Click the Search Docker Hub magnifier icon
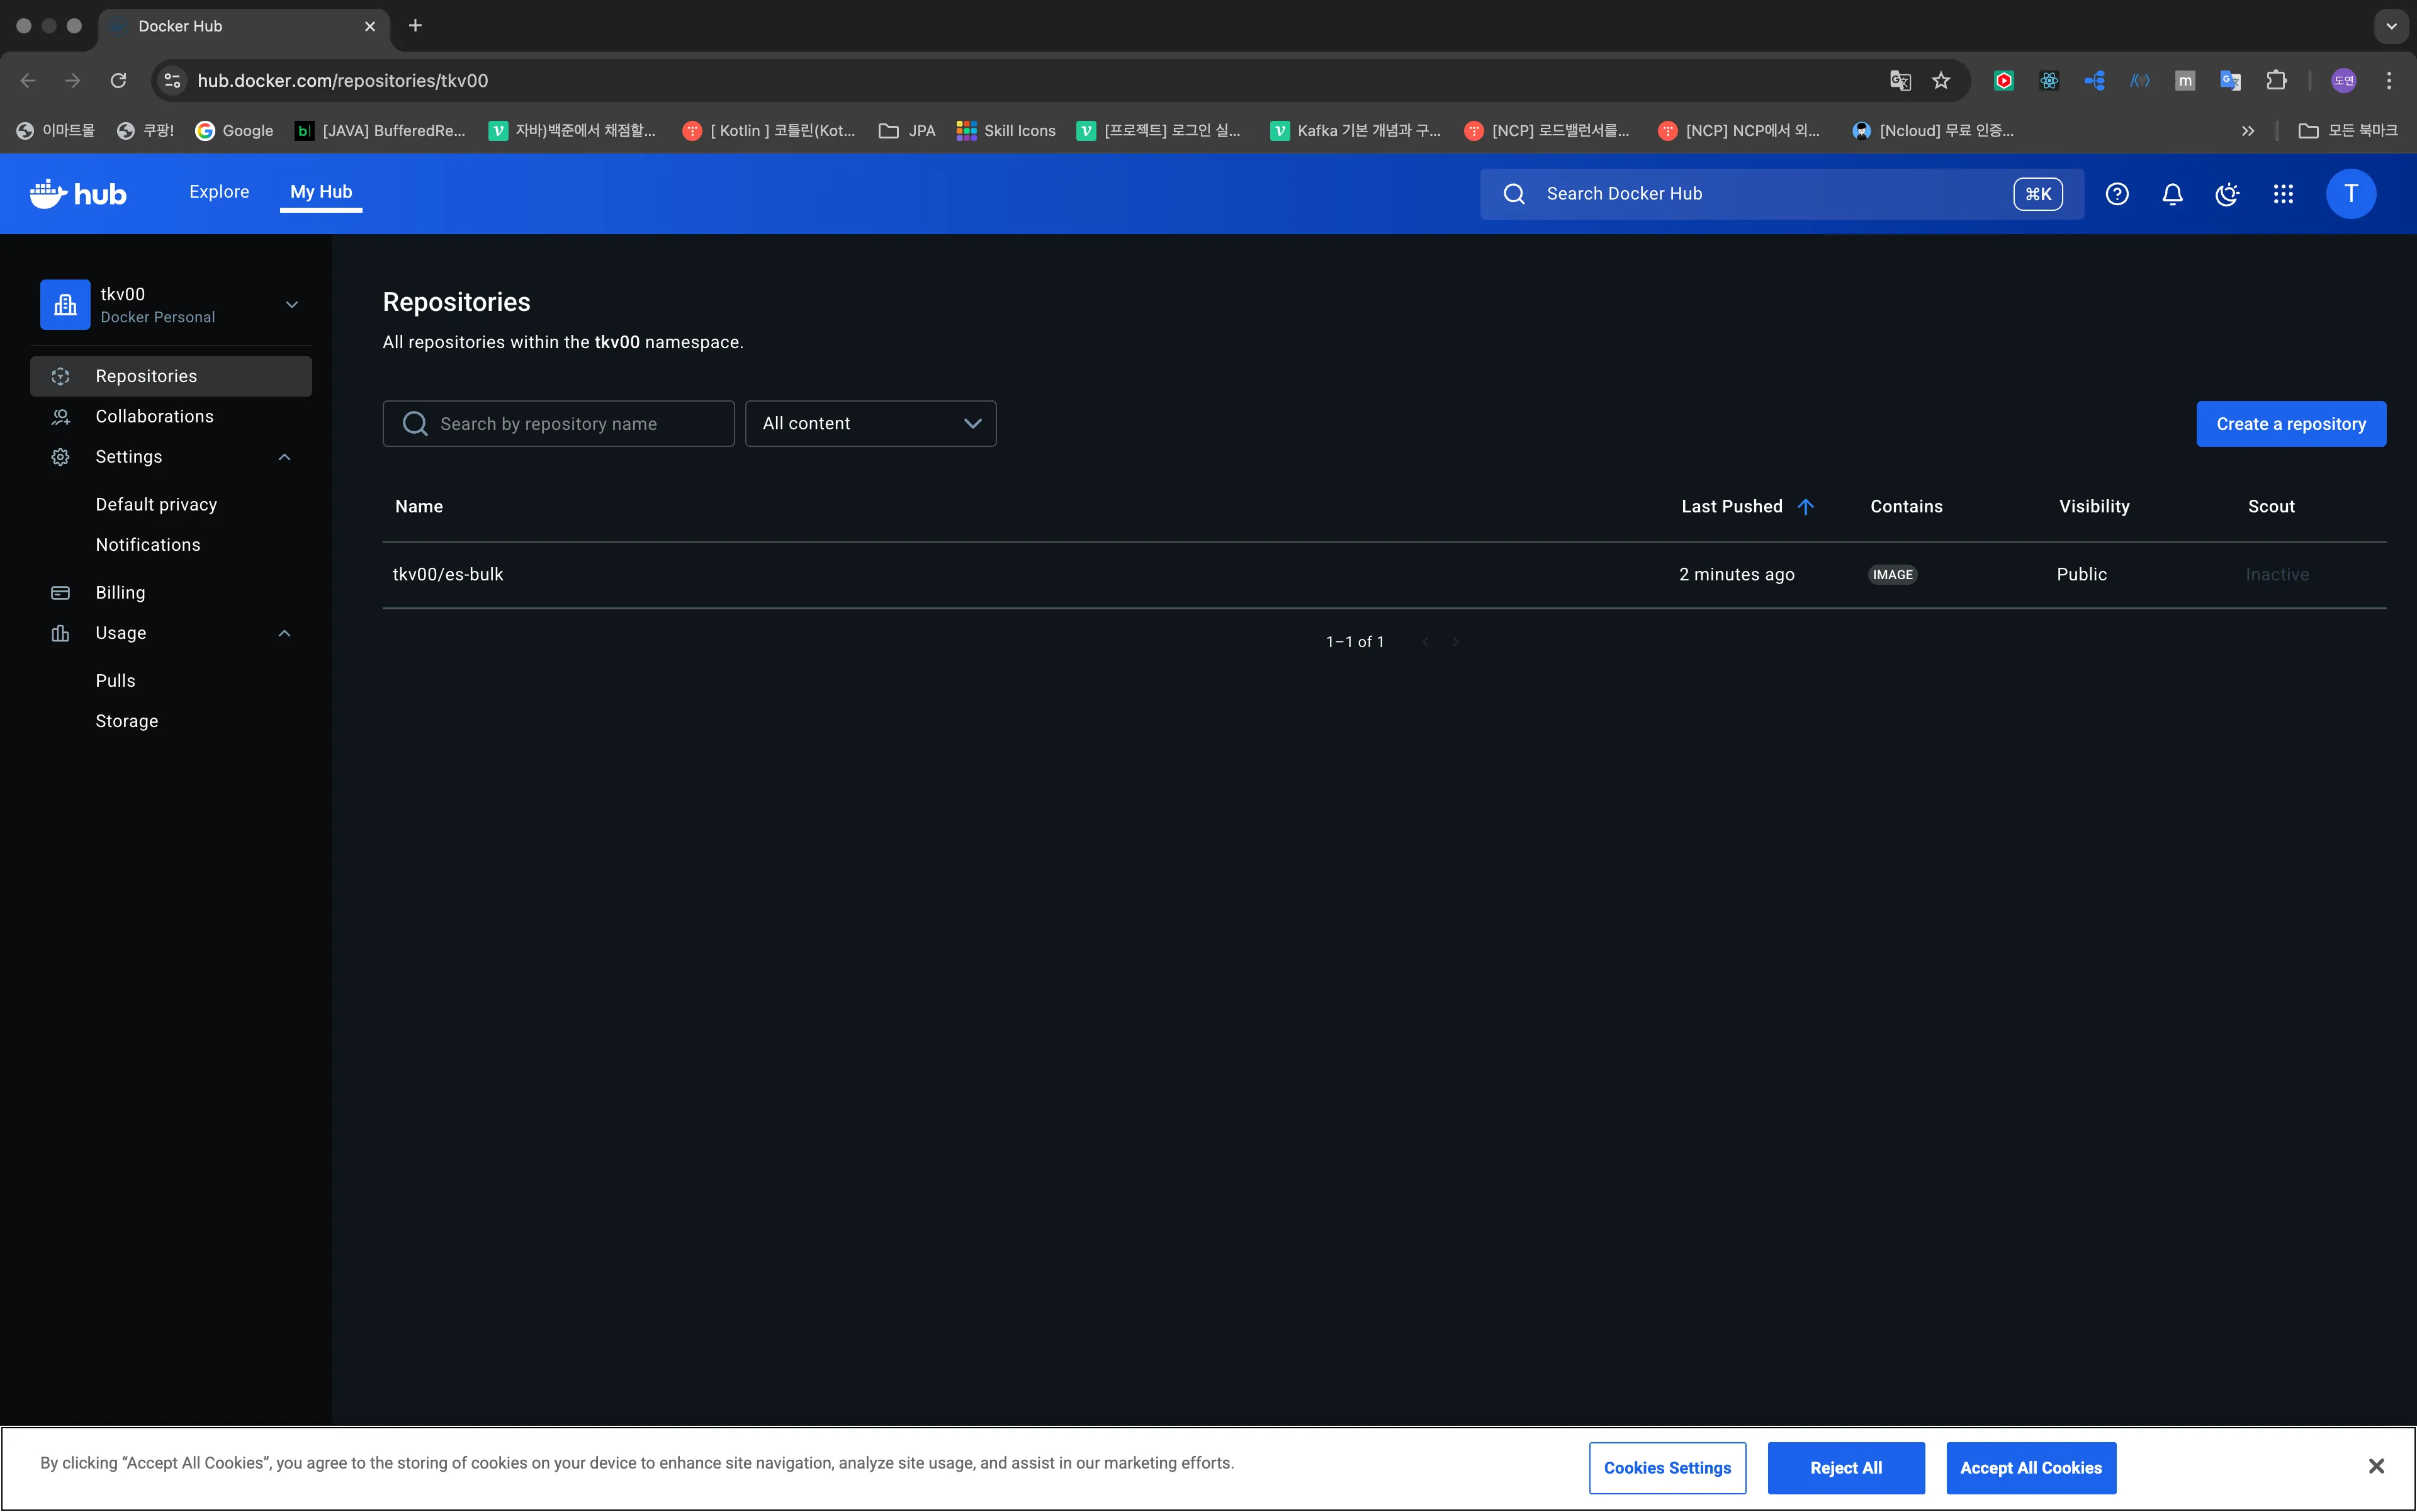 point(1514,194)
